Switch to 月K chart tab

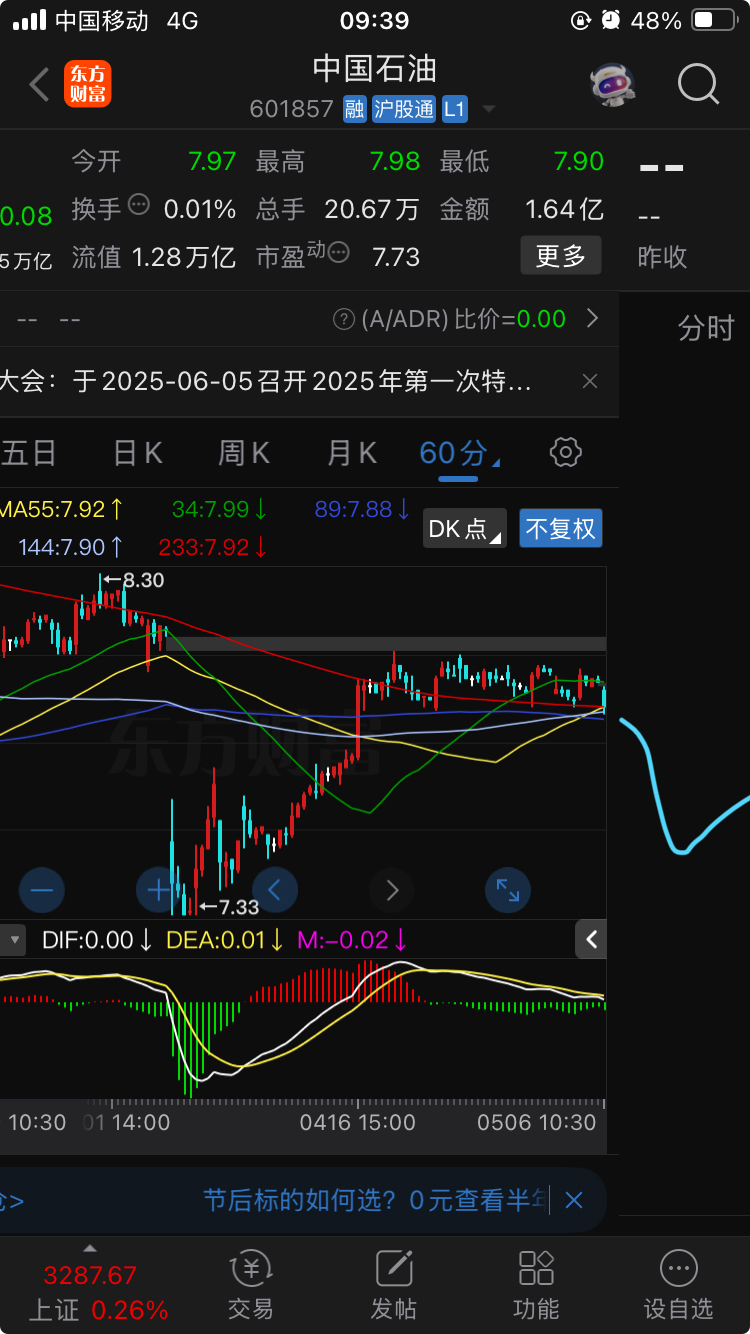(352, 453)
